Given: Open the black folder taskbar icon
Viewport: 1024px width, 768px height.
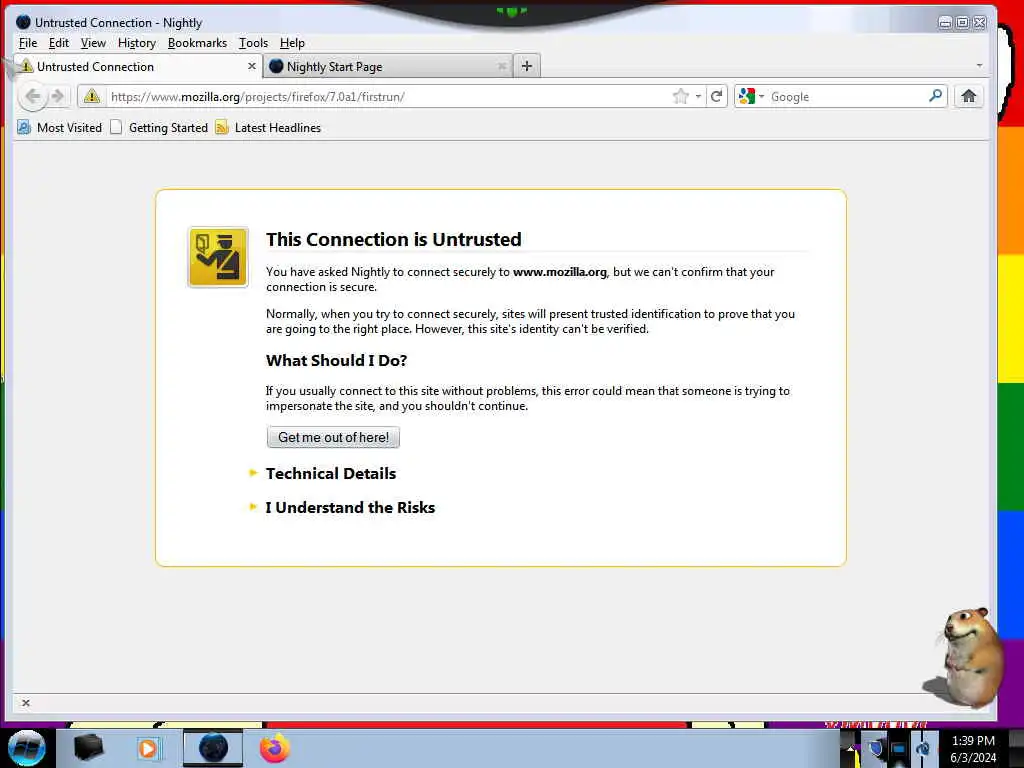Looking at the screenshot, I should 89,748.
